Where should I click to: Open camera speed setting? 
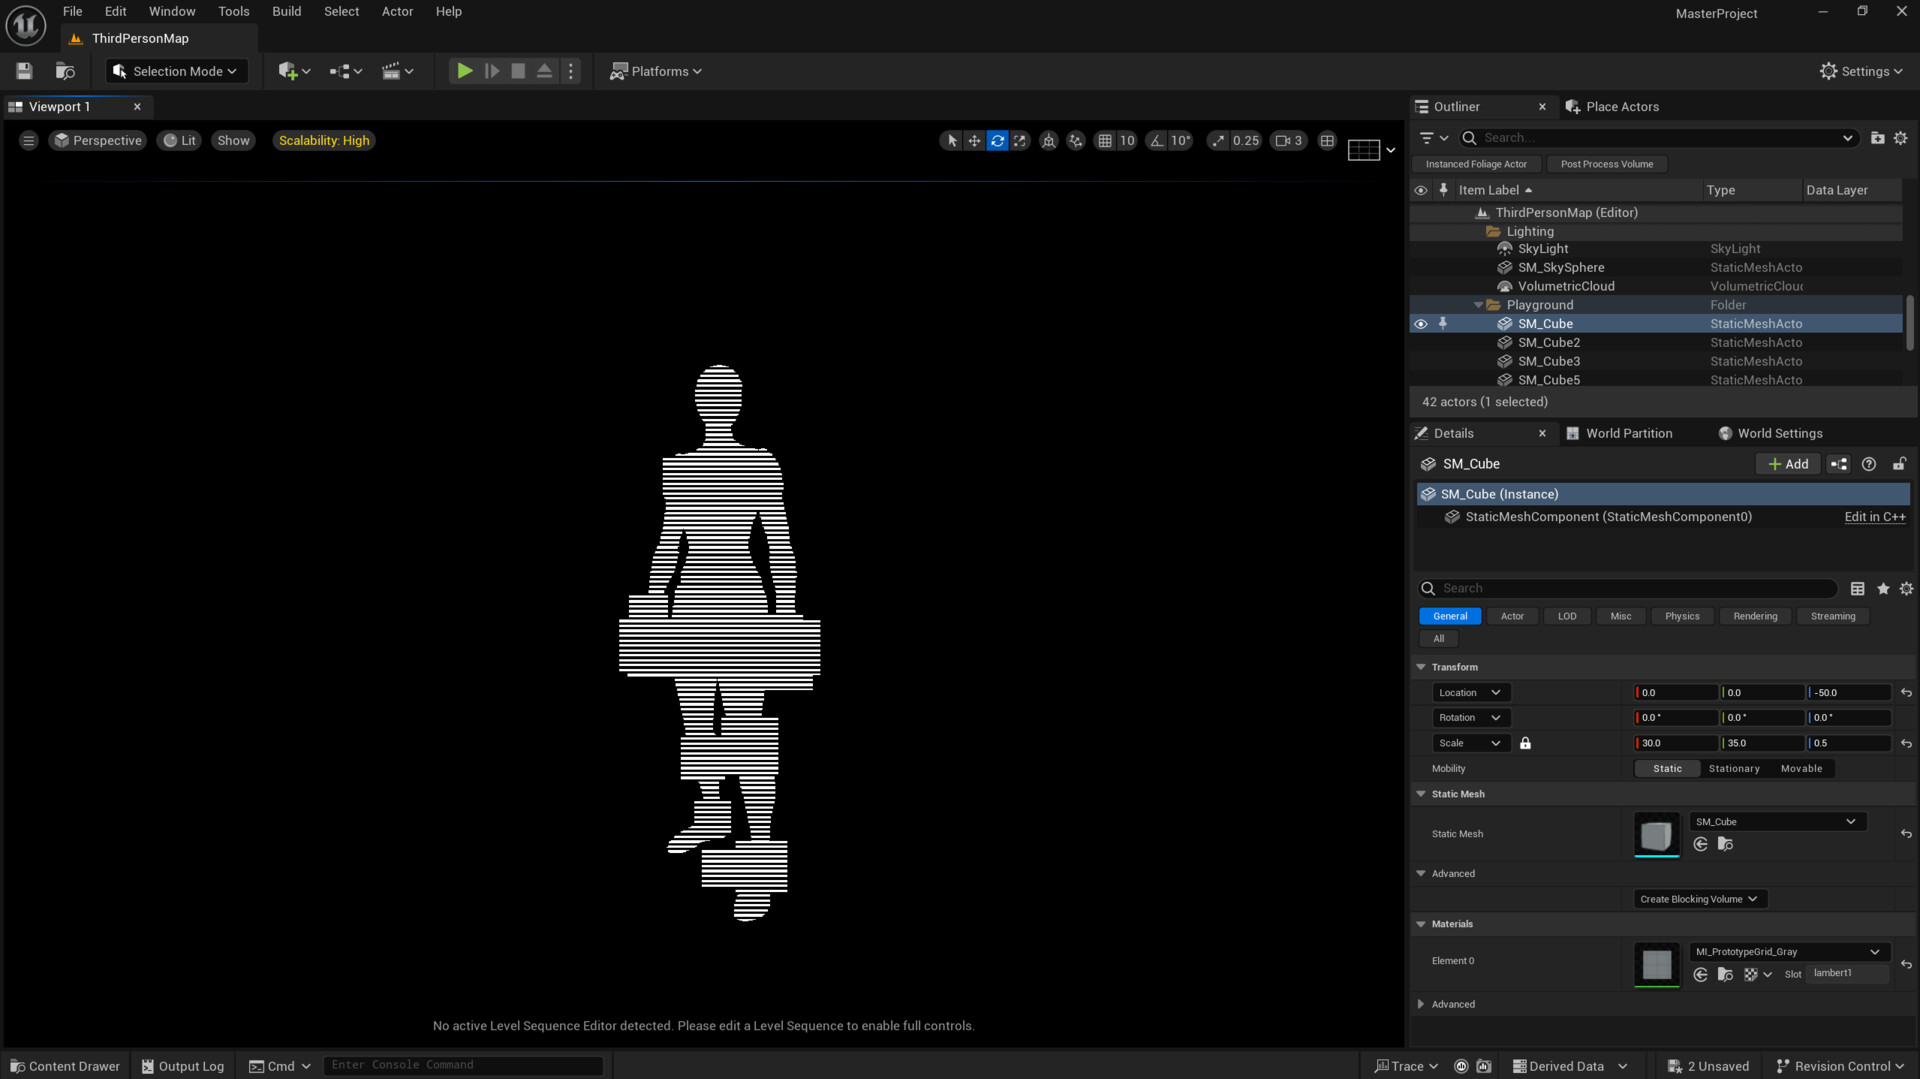pyautogui.click(x=1289, y=141)
